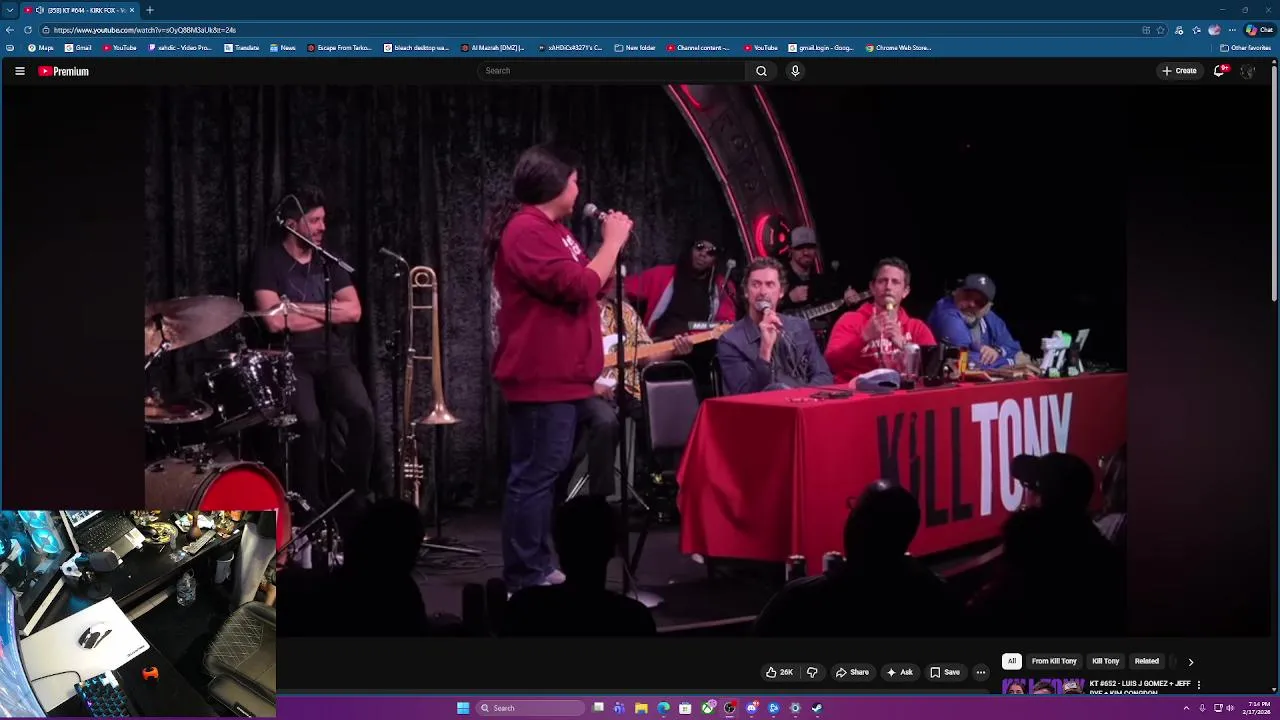Open more actions ellipsis beside Save
This screenshot has height=720, width=1280.
(981, 672)
